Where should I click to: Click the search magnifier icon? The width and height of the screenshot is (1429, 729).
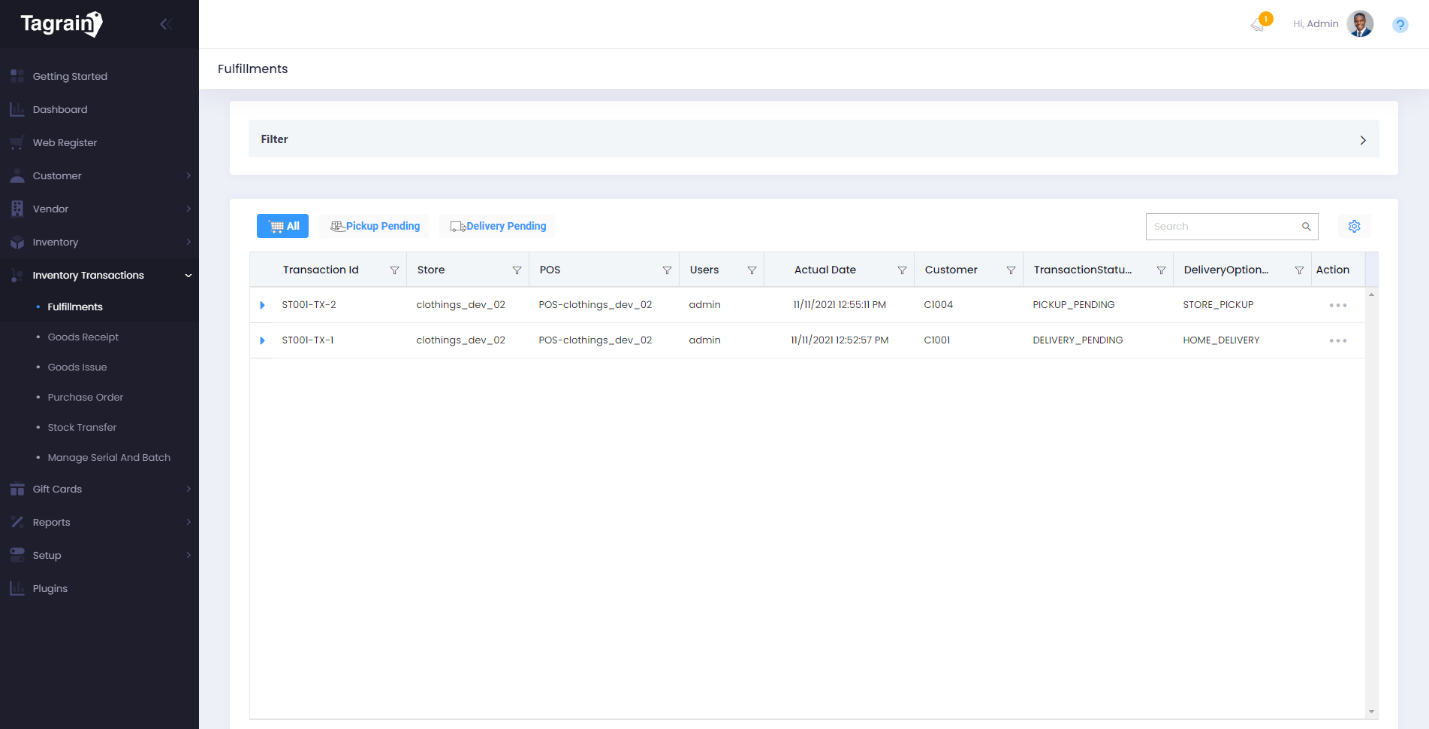click(x=1306, y=226)
